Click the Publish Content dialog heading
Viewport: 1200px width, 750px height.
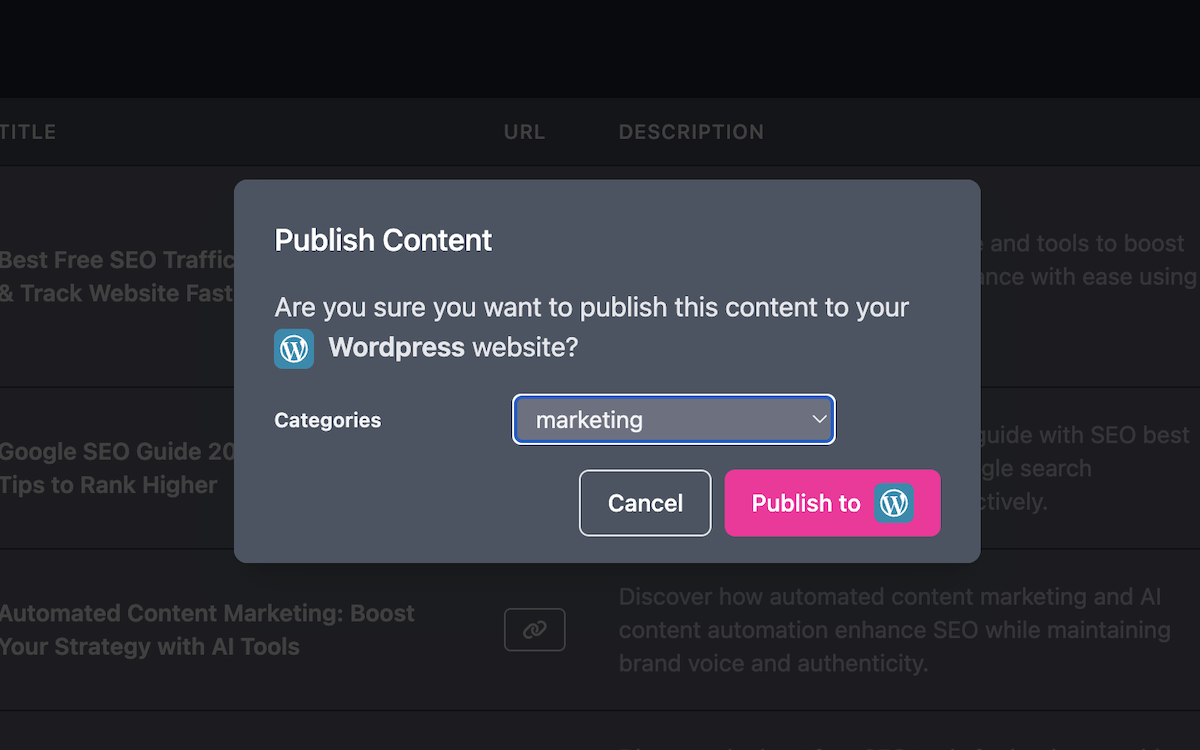[383, 240]
